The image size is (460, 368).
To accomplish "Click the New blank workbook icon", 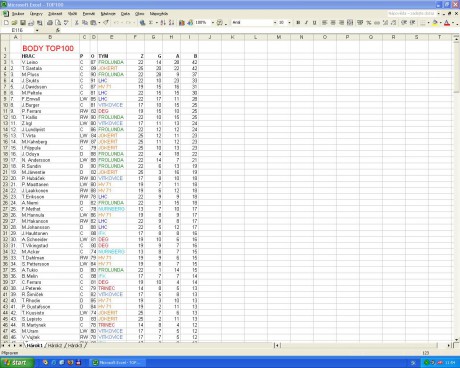I will (x=6, y=23).
